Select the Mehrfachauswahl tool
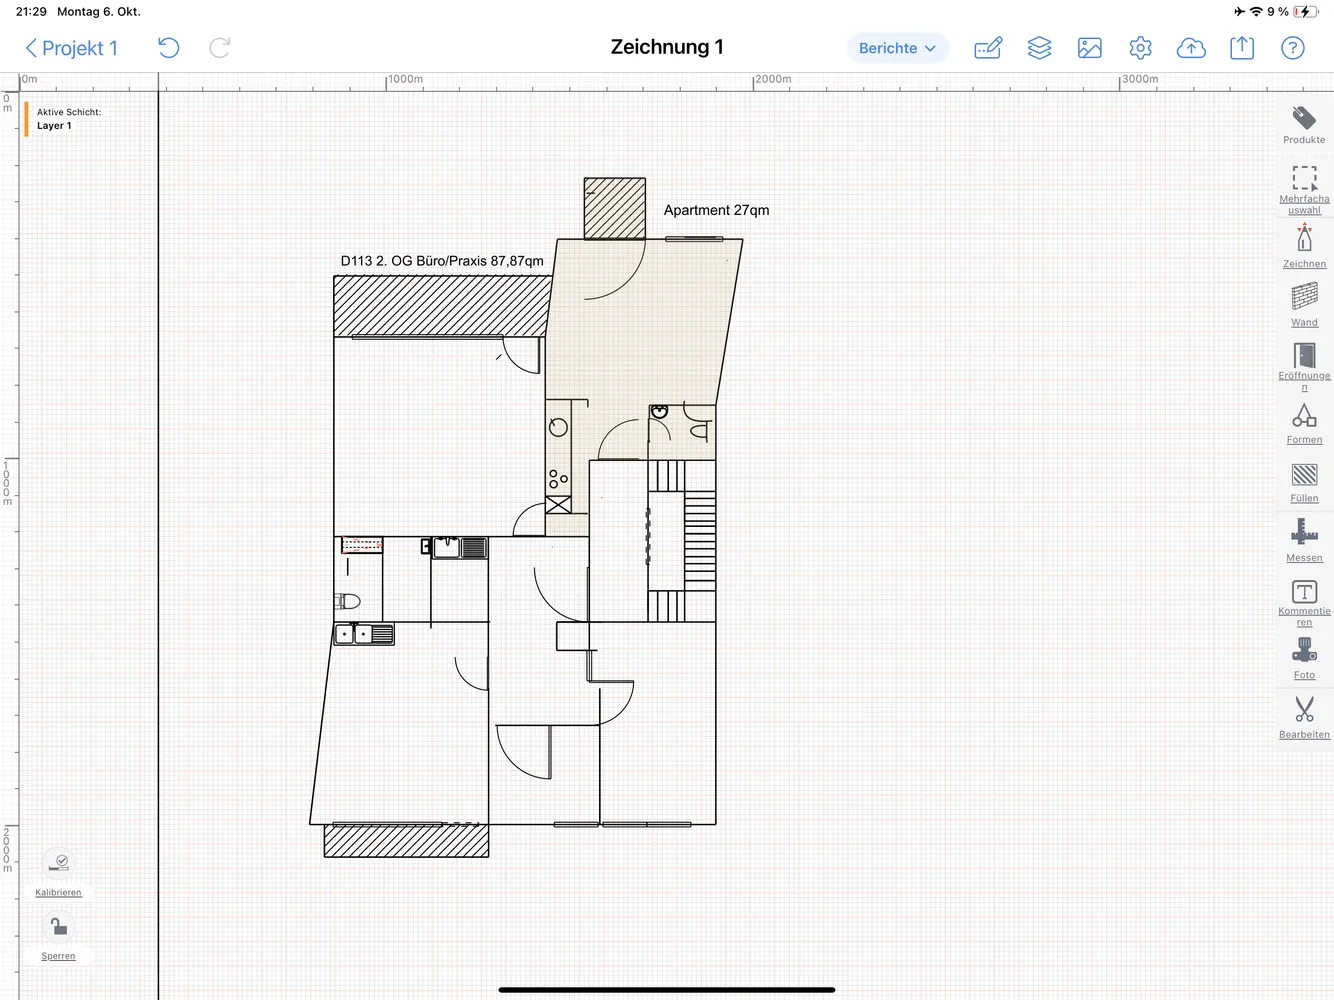Screen dimensions: 1334x1000 [x=1304, y=189]
